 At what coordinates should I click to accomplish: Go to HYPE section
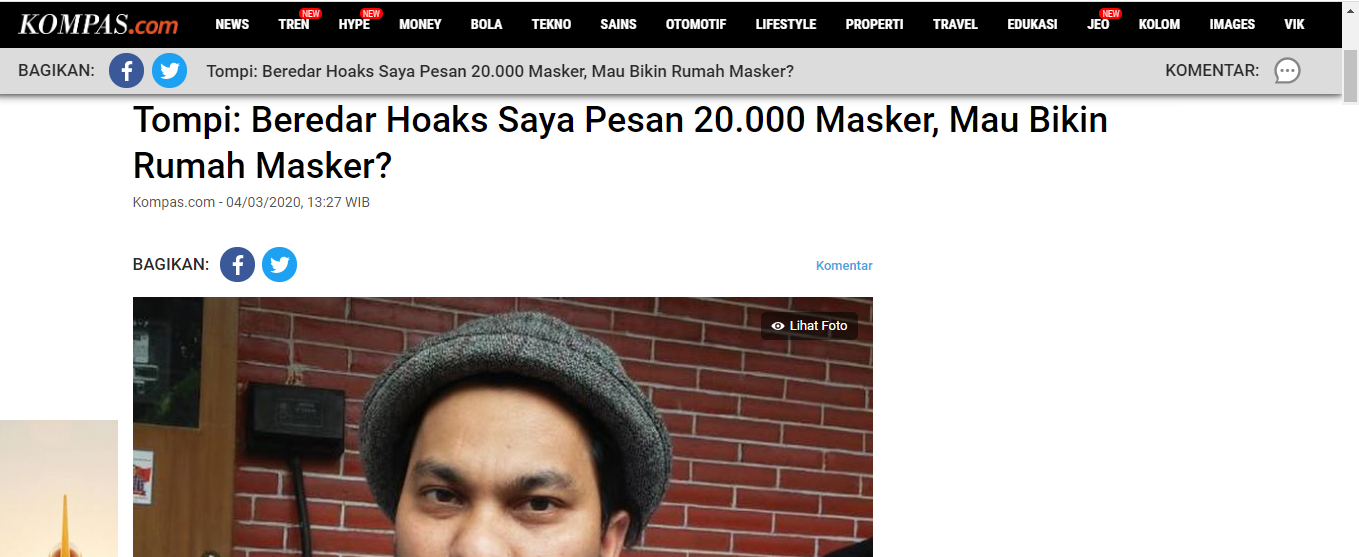354,25
